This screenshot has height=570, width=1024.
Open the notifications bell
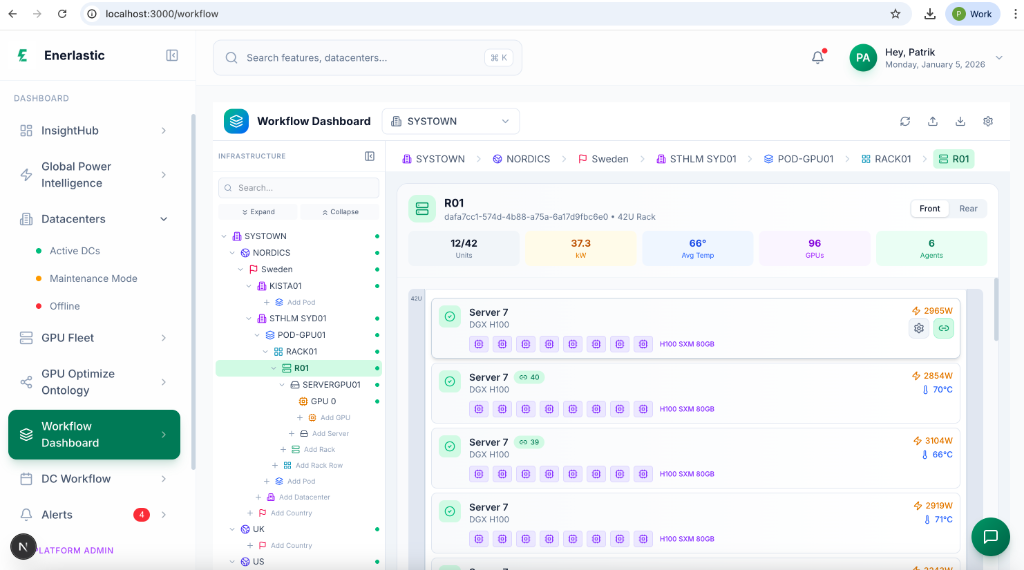pyautogui.click(x=818, y=57)
